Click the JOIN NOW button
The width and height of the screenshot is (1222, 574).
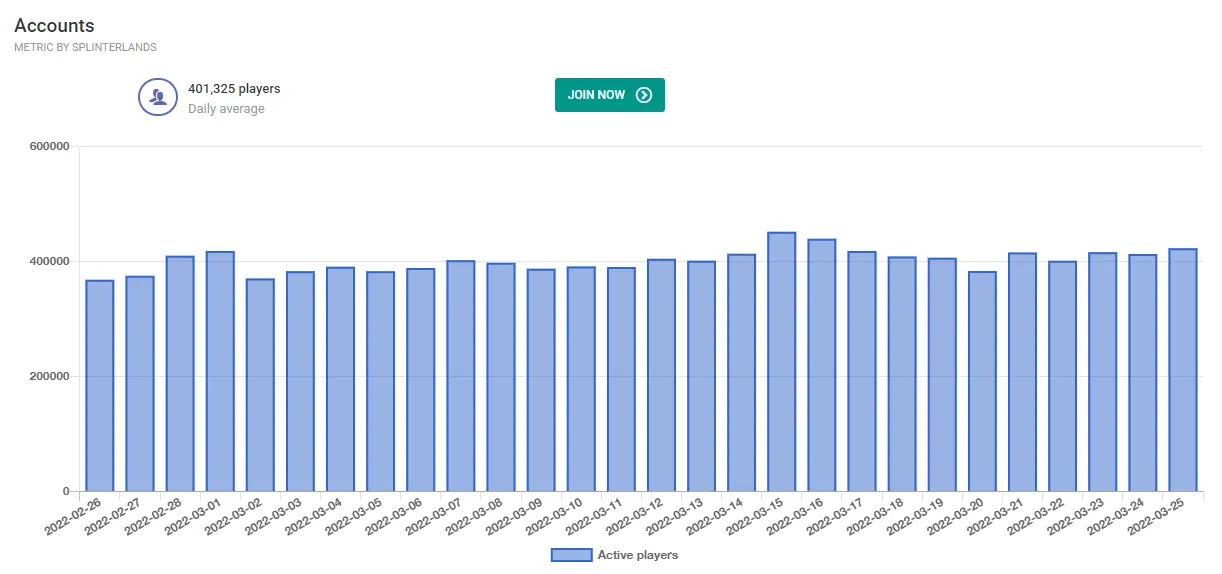610,95
